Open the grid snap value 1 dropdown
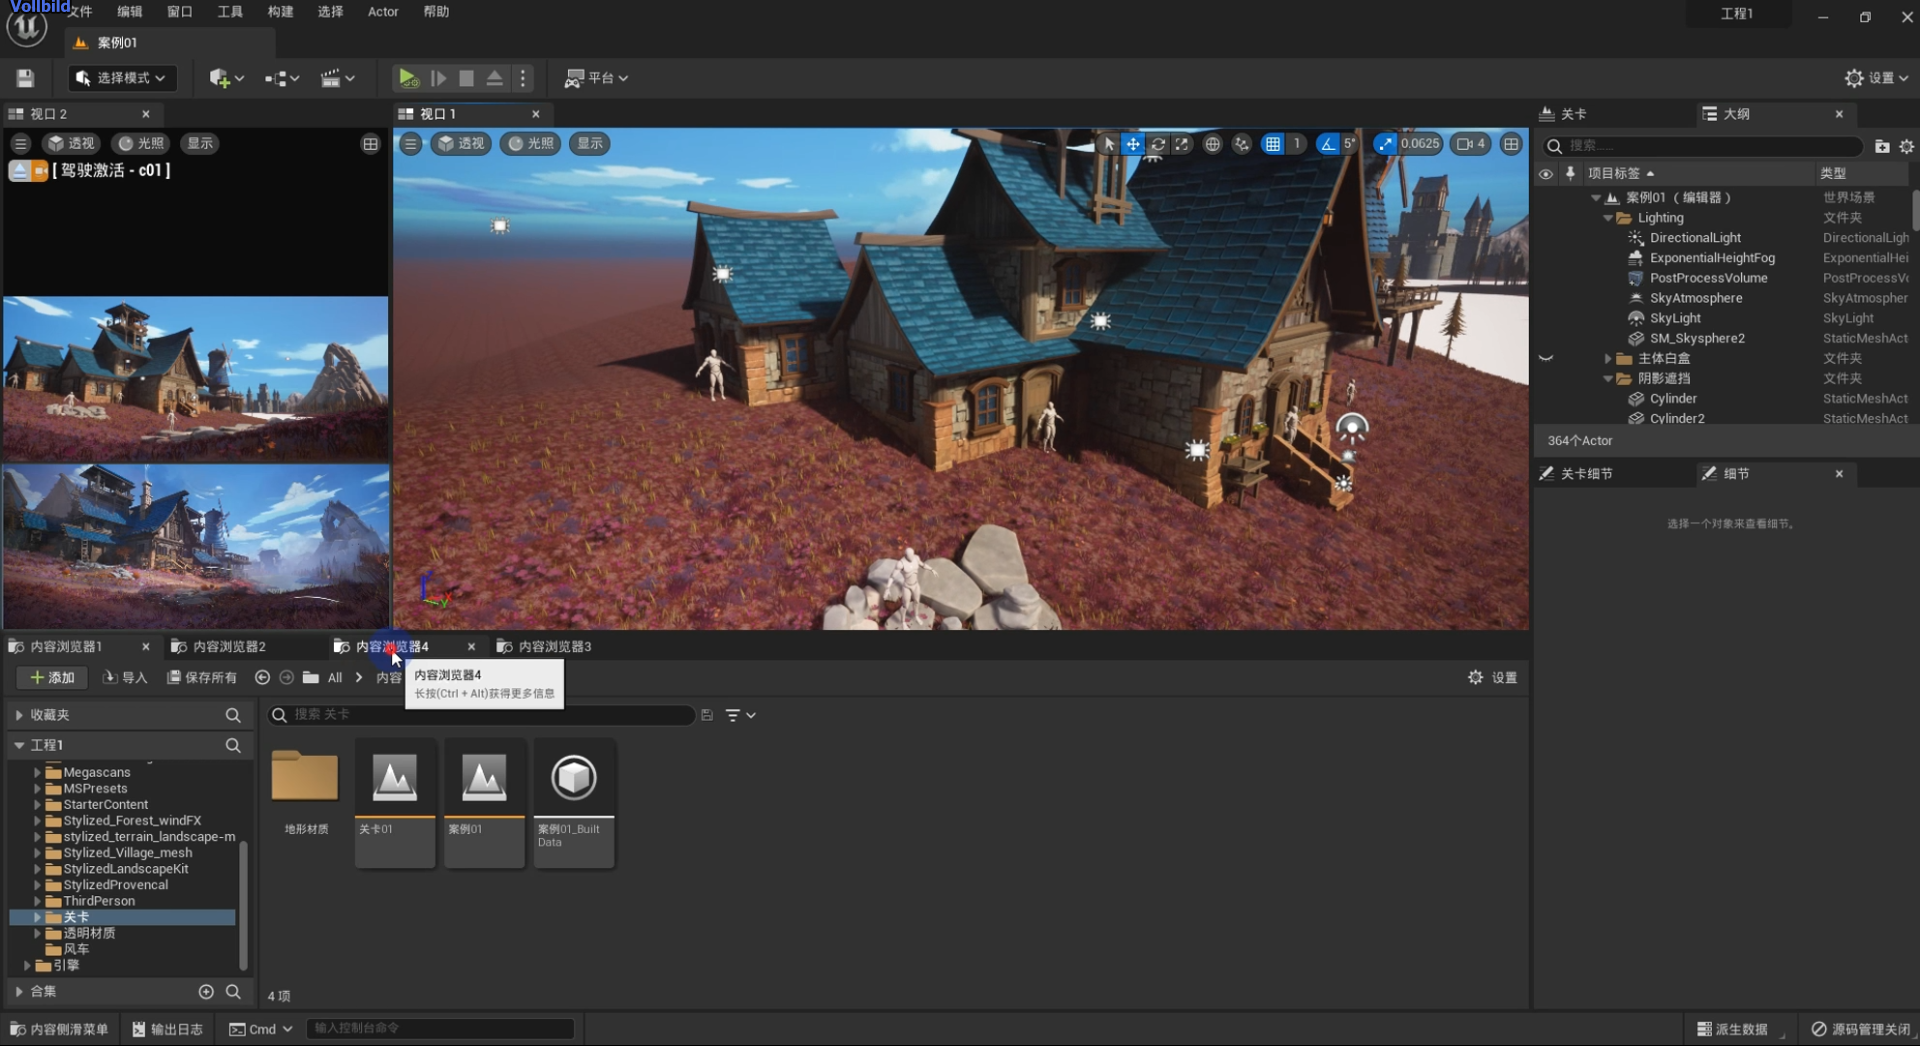Viewport: 1920px width, 1046px height. coord(1297,144)
